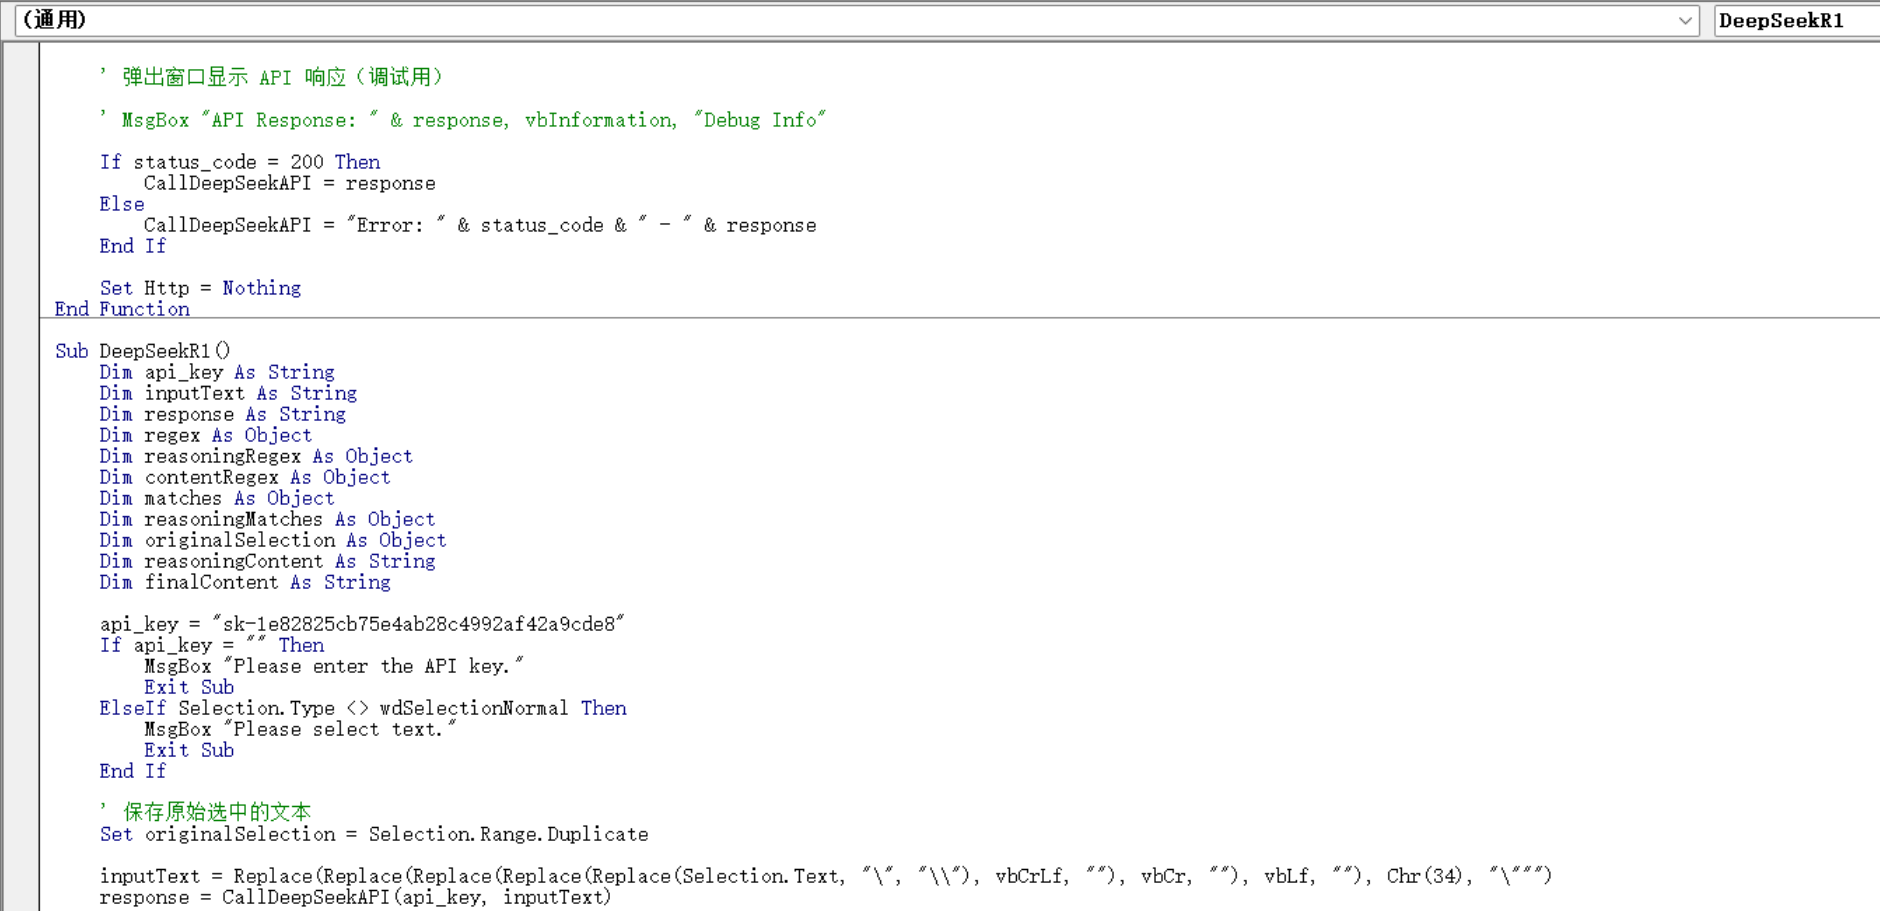
Task: Click the 'CallDeepSeekAPI = response' line
Action: point(290,183)
